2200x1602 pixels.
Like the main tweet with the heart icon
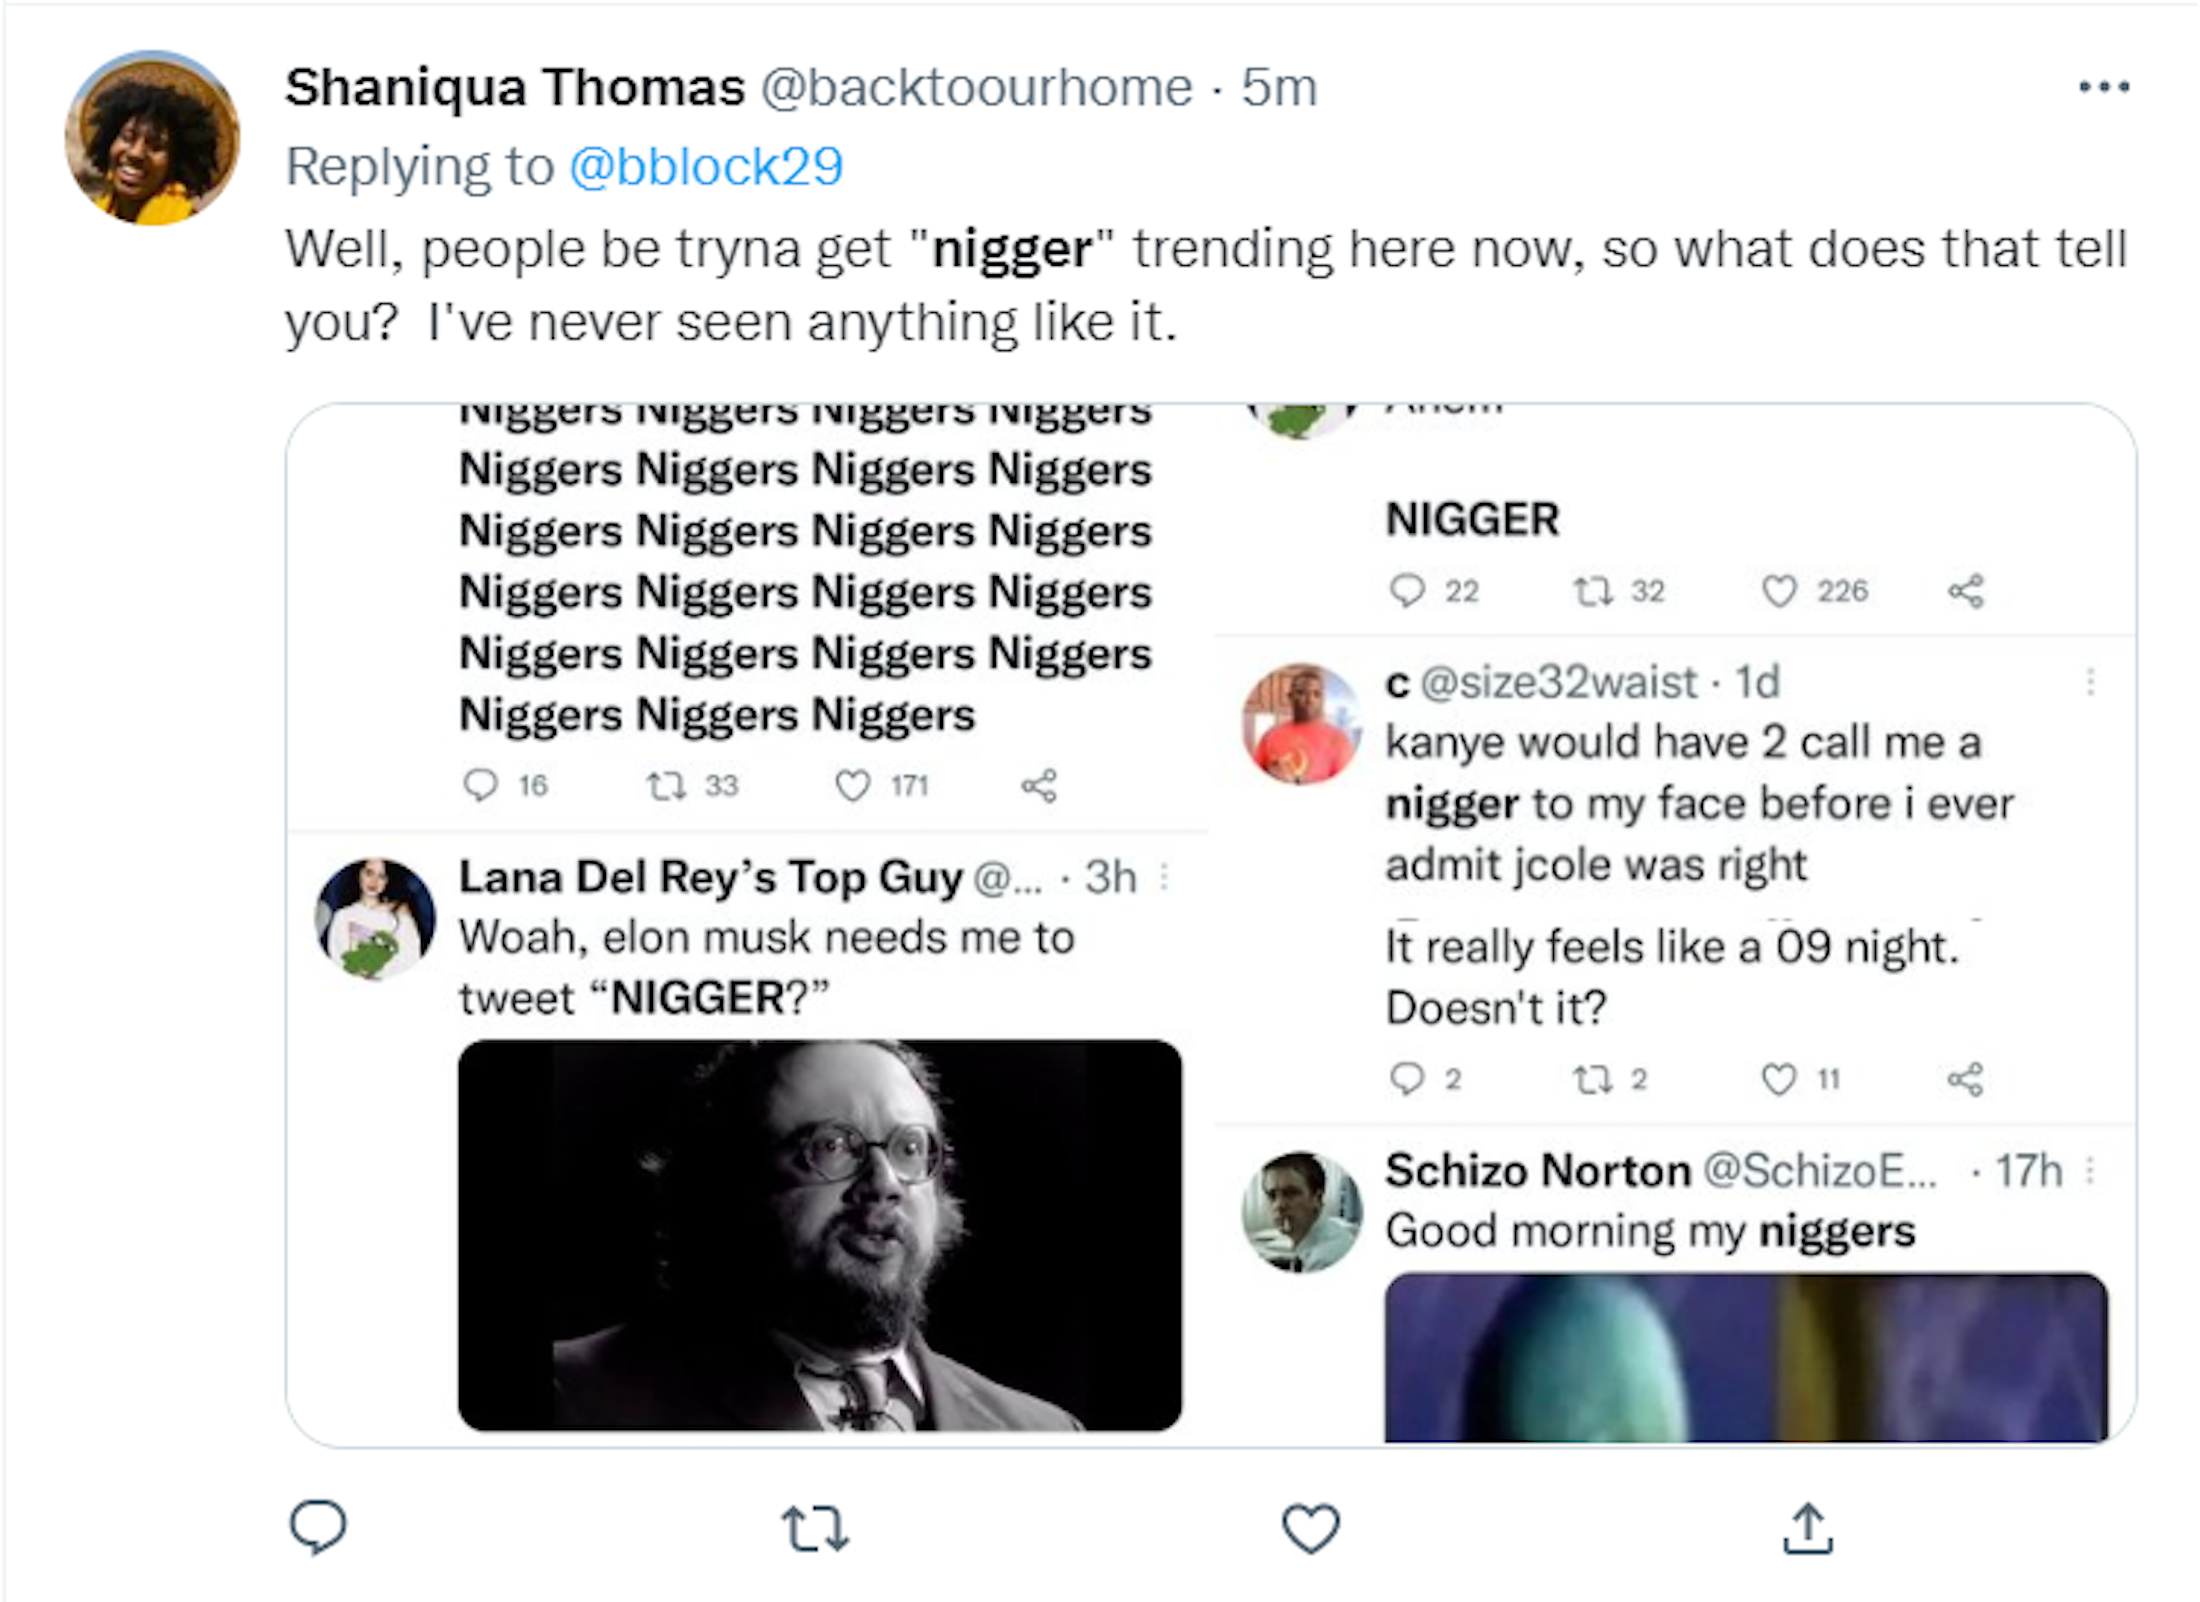tap(1310, 1529)
